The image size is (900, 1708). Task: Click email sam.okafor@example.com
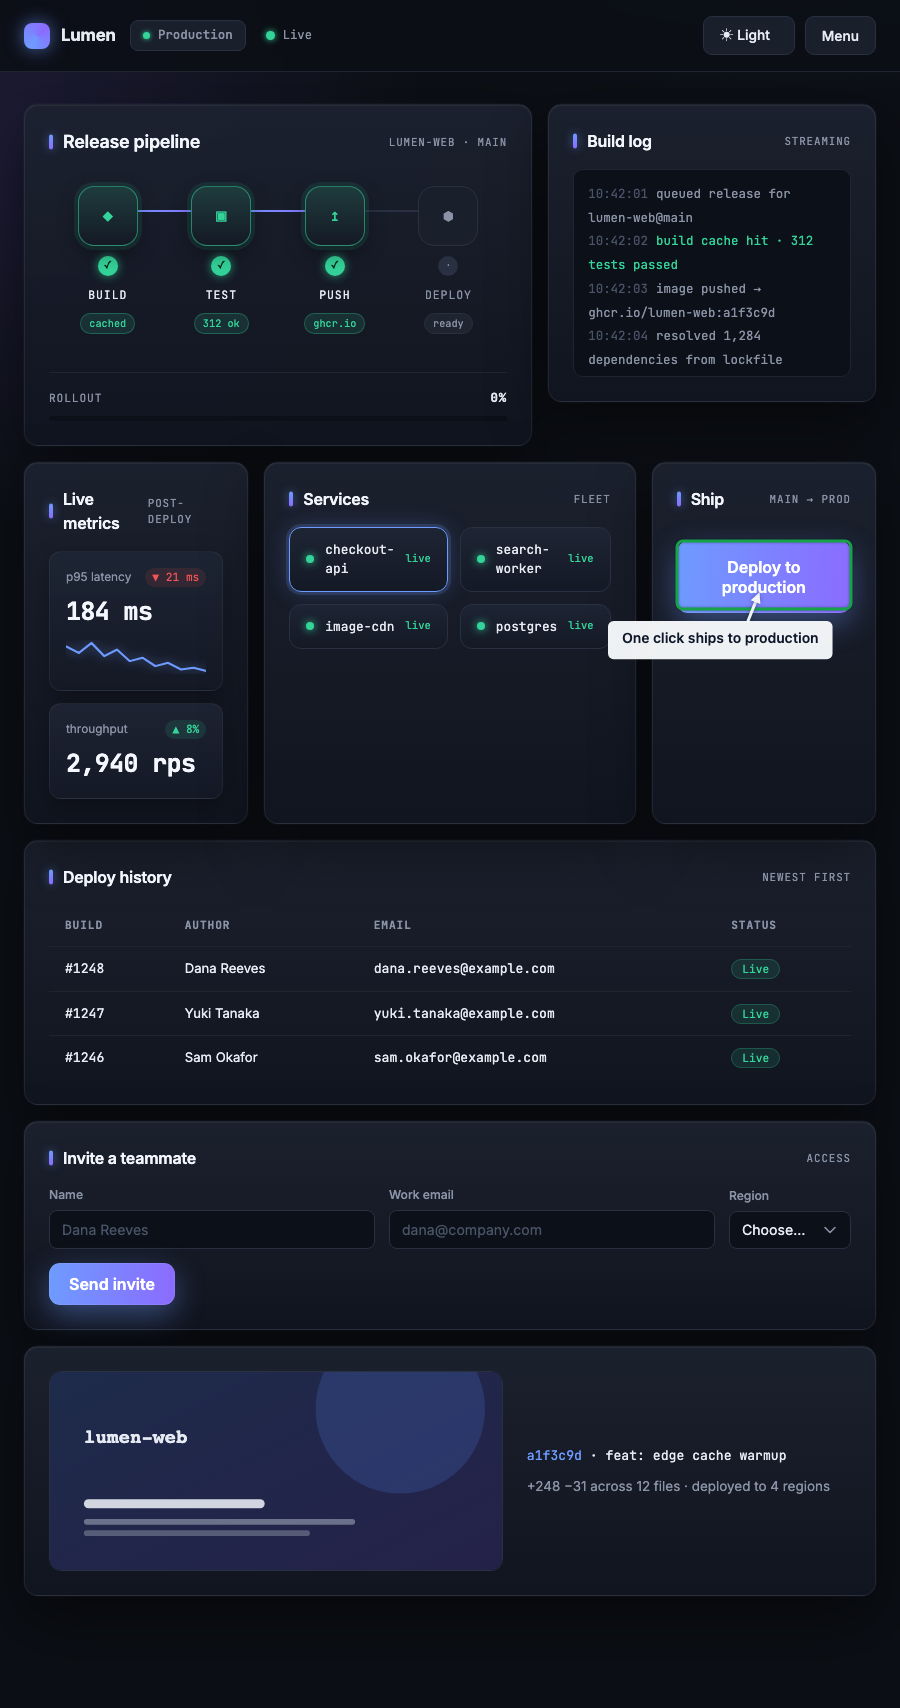pyautogui.click(x=460, y=1057)
